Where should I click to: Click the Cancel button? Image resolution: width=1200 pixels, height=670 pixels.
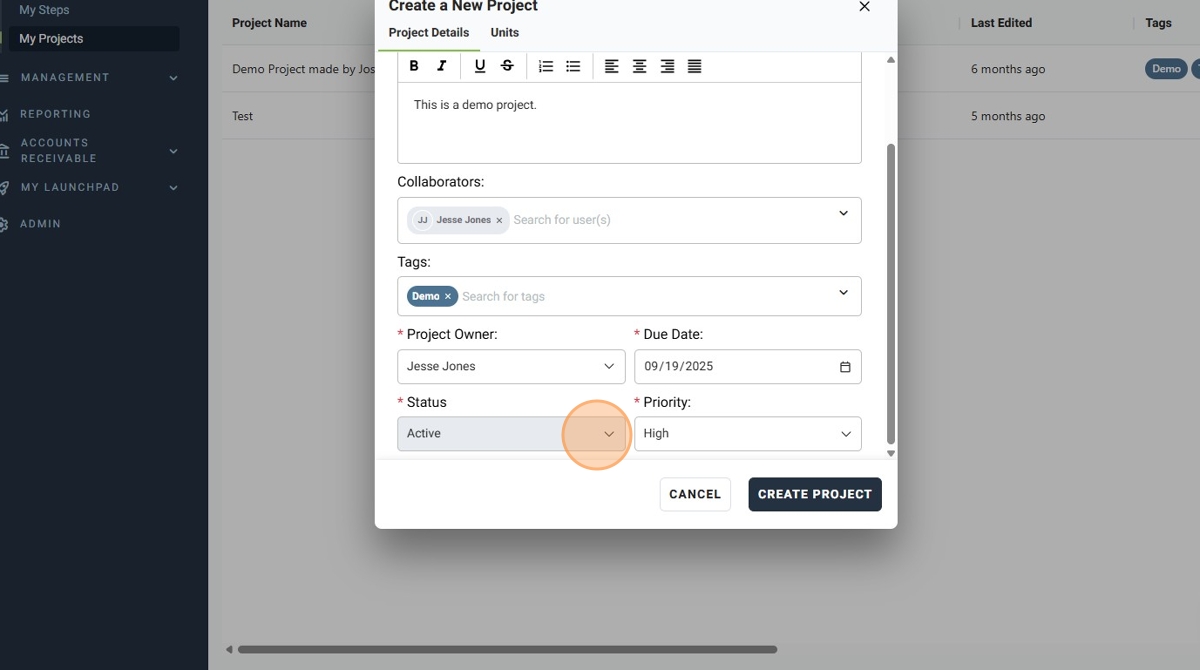tap(695, 494)
